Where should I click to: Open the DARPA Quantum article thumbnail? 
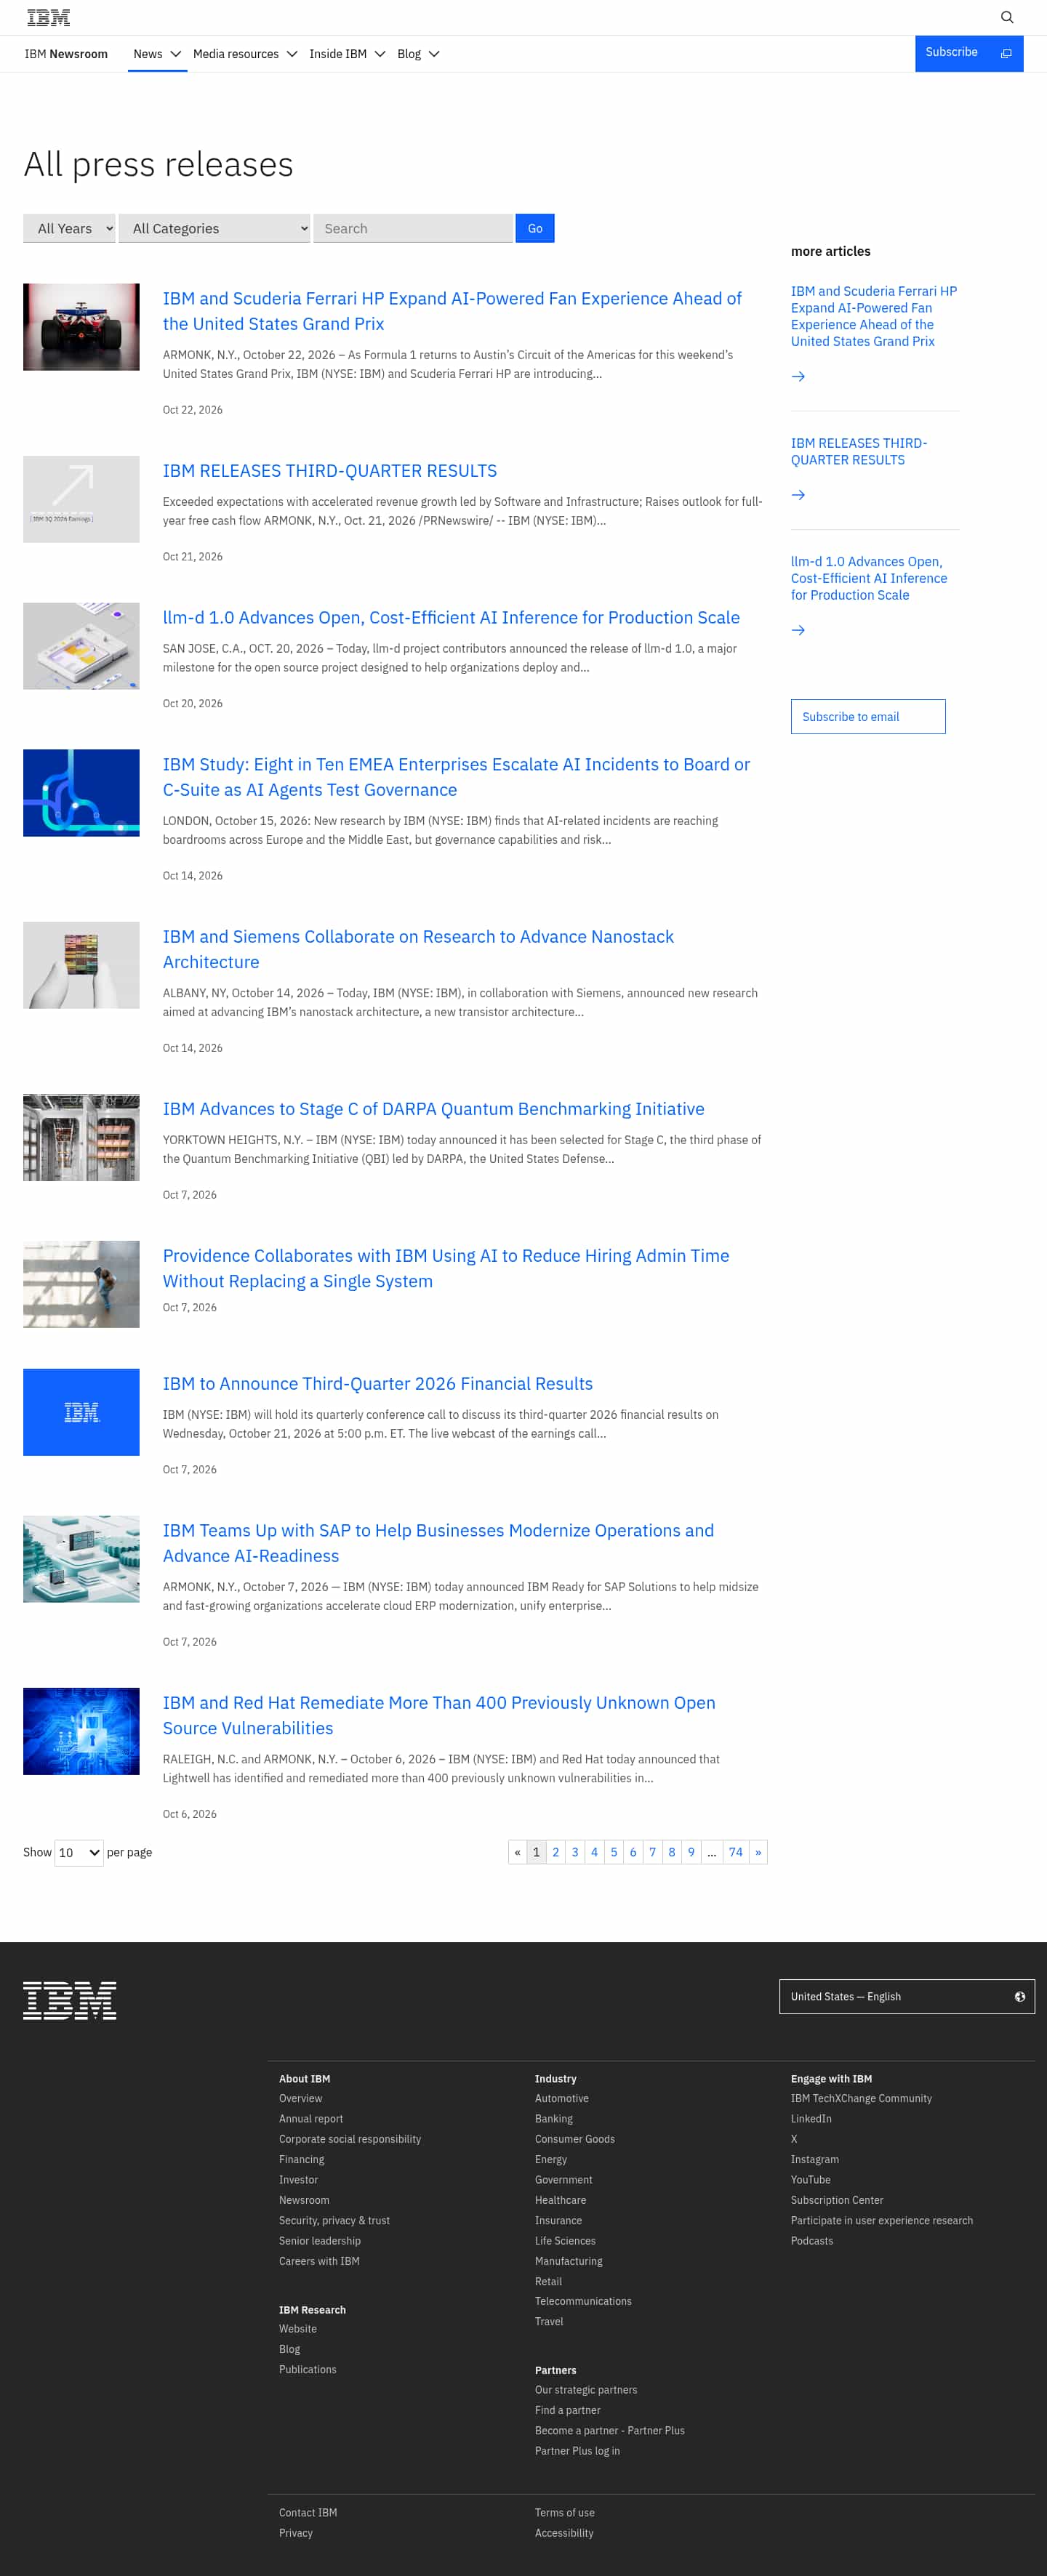pyautogui.click(x=81, y=1137)
